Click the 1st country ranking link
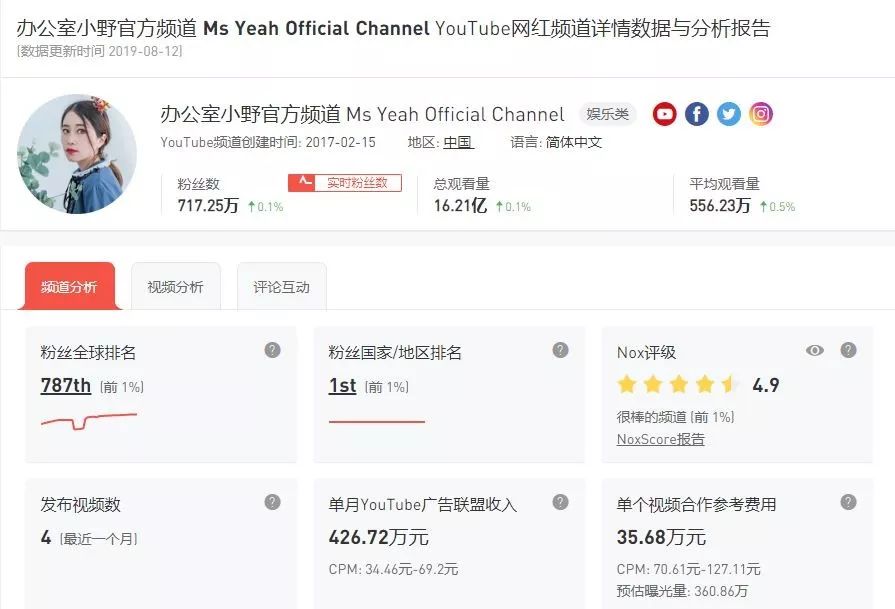This screenshot has height=609, width=895. [x=343, y=385]
